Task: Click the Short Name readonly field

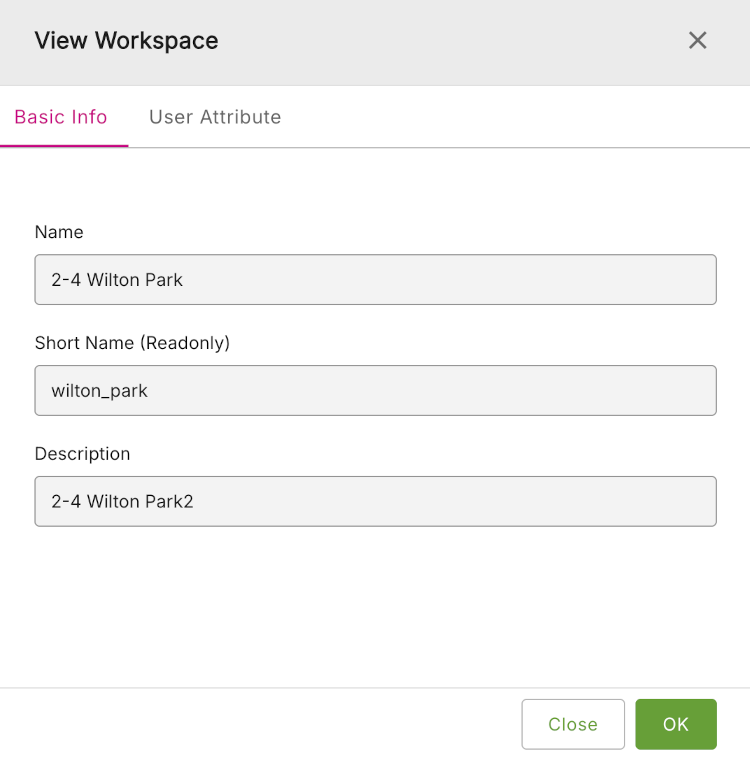Action: pyautogui.click(x=375, y=390)
